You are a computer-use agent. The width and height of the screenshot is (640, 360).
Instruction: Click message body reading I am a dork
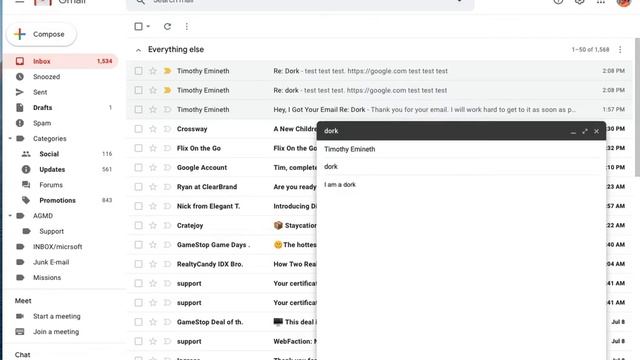[x=340, y=185]
